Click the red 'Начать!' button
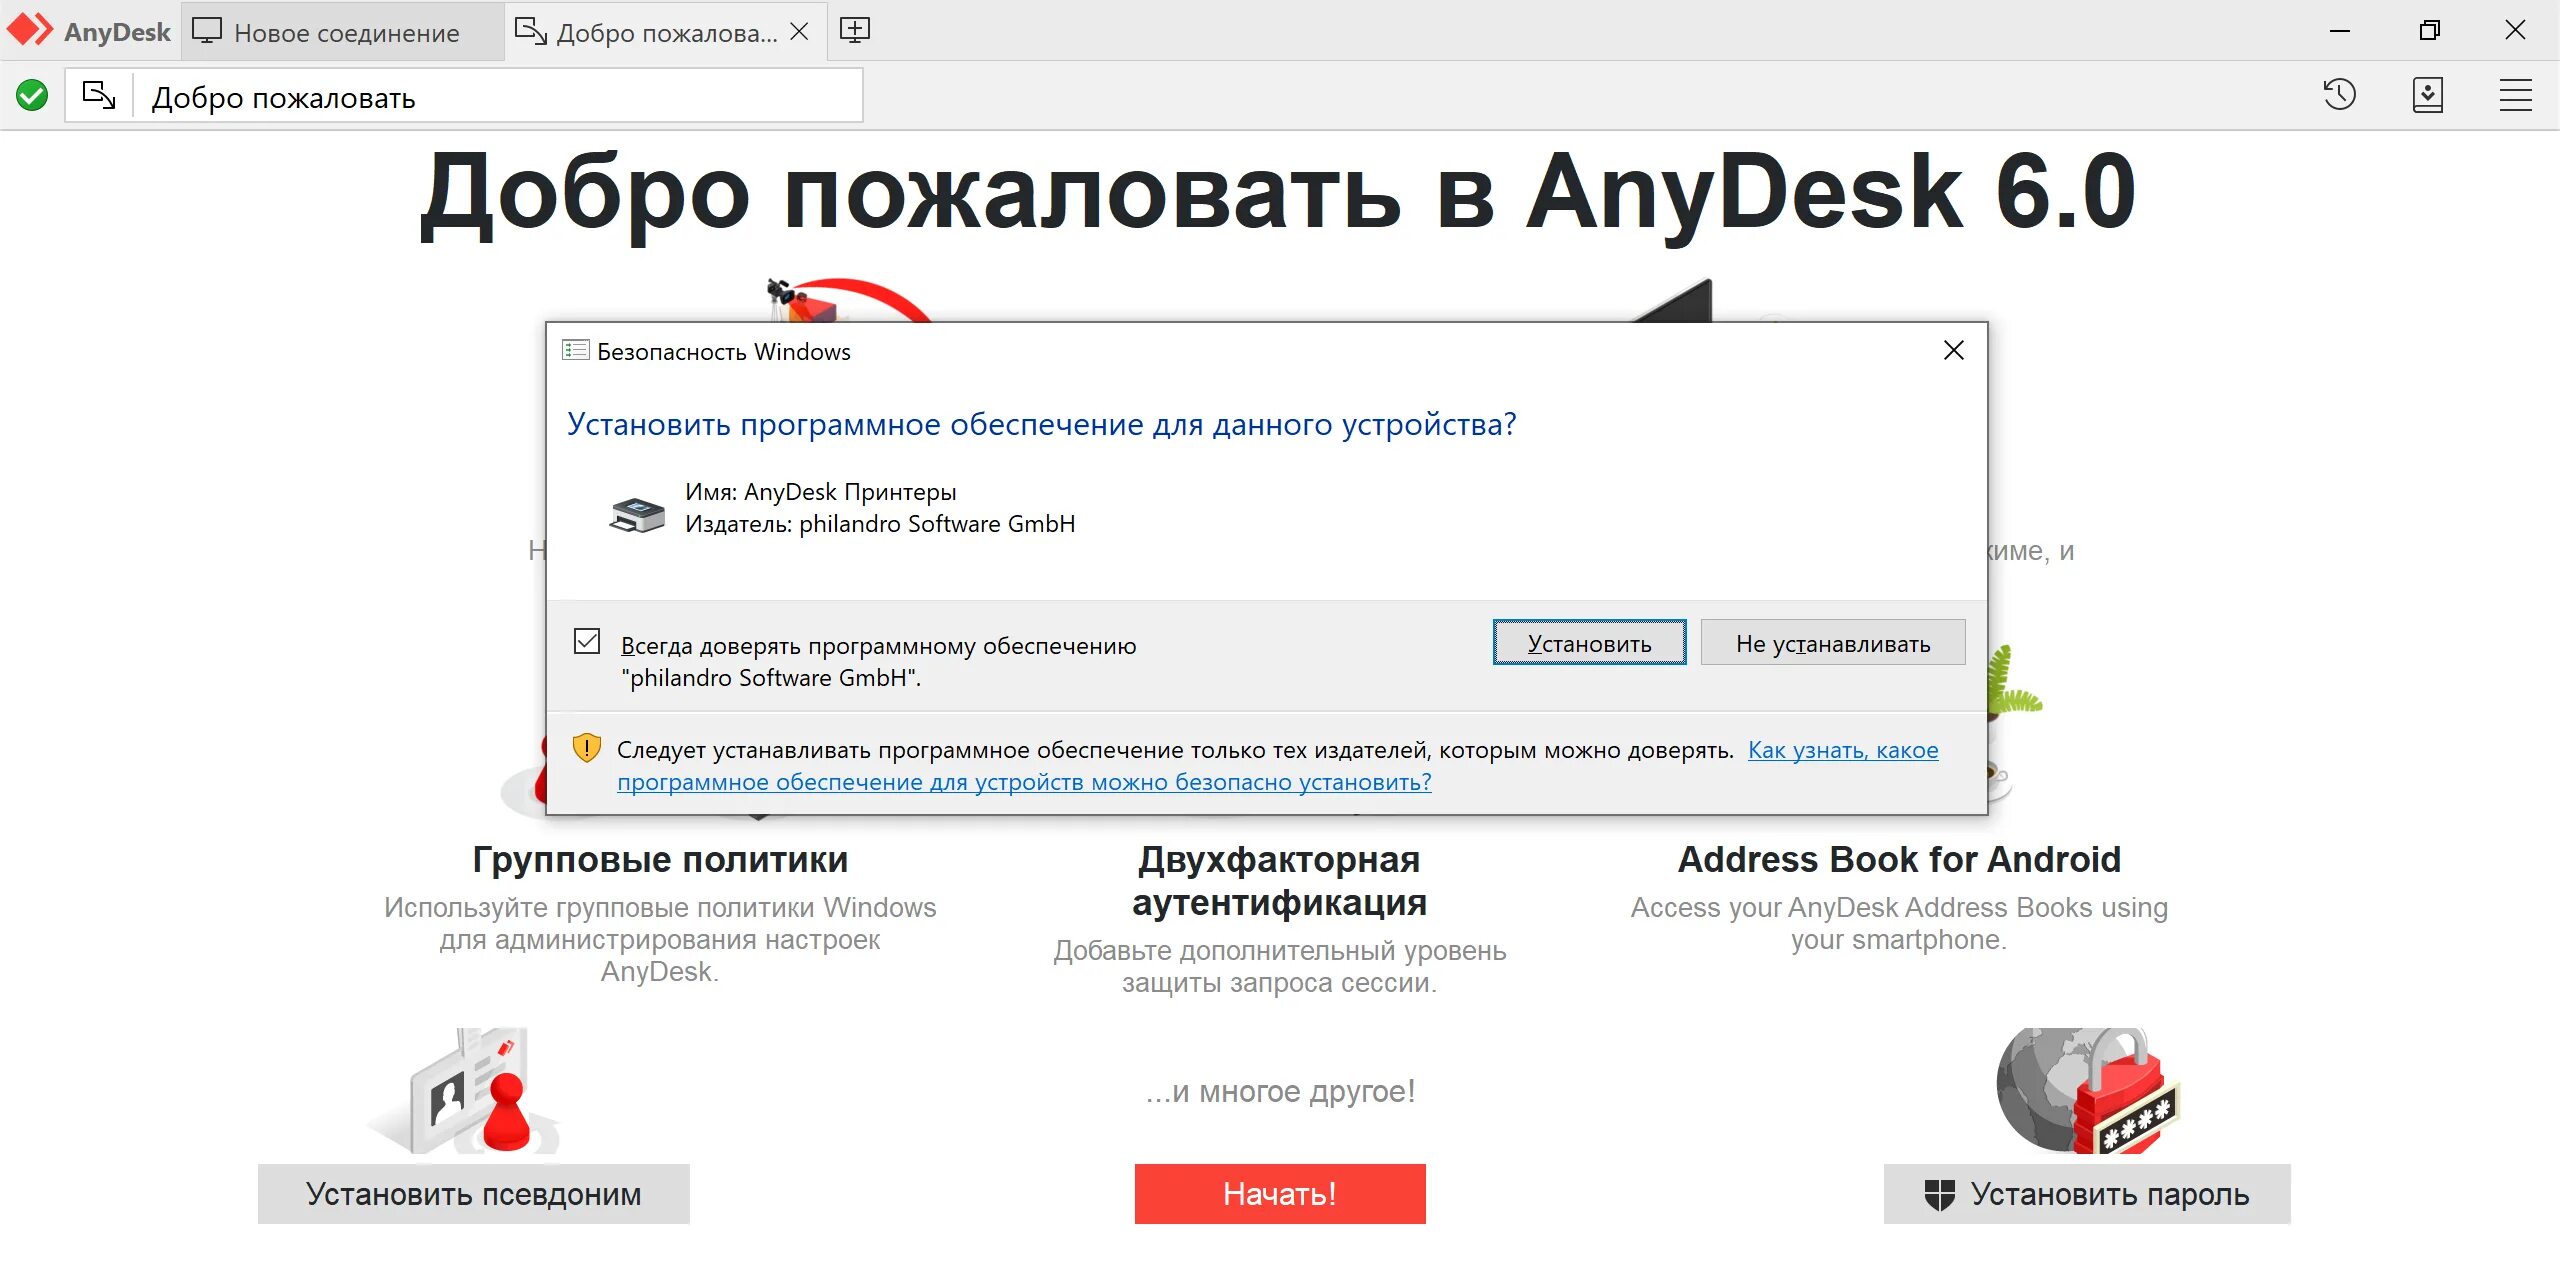Image resolution: width=2560 pixels, height=1266 pixels. click(1280, 1194)
